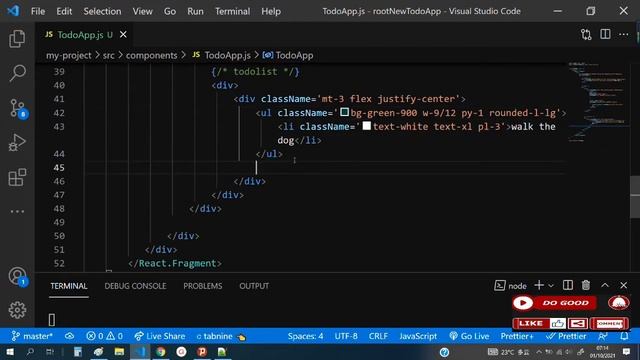Switch to the TERMINAL panel tab
The width and height of the screenshot is (640, 360).
tap(69, 286)
